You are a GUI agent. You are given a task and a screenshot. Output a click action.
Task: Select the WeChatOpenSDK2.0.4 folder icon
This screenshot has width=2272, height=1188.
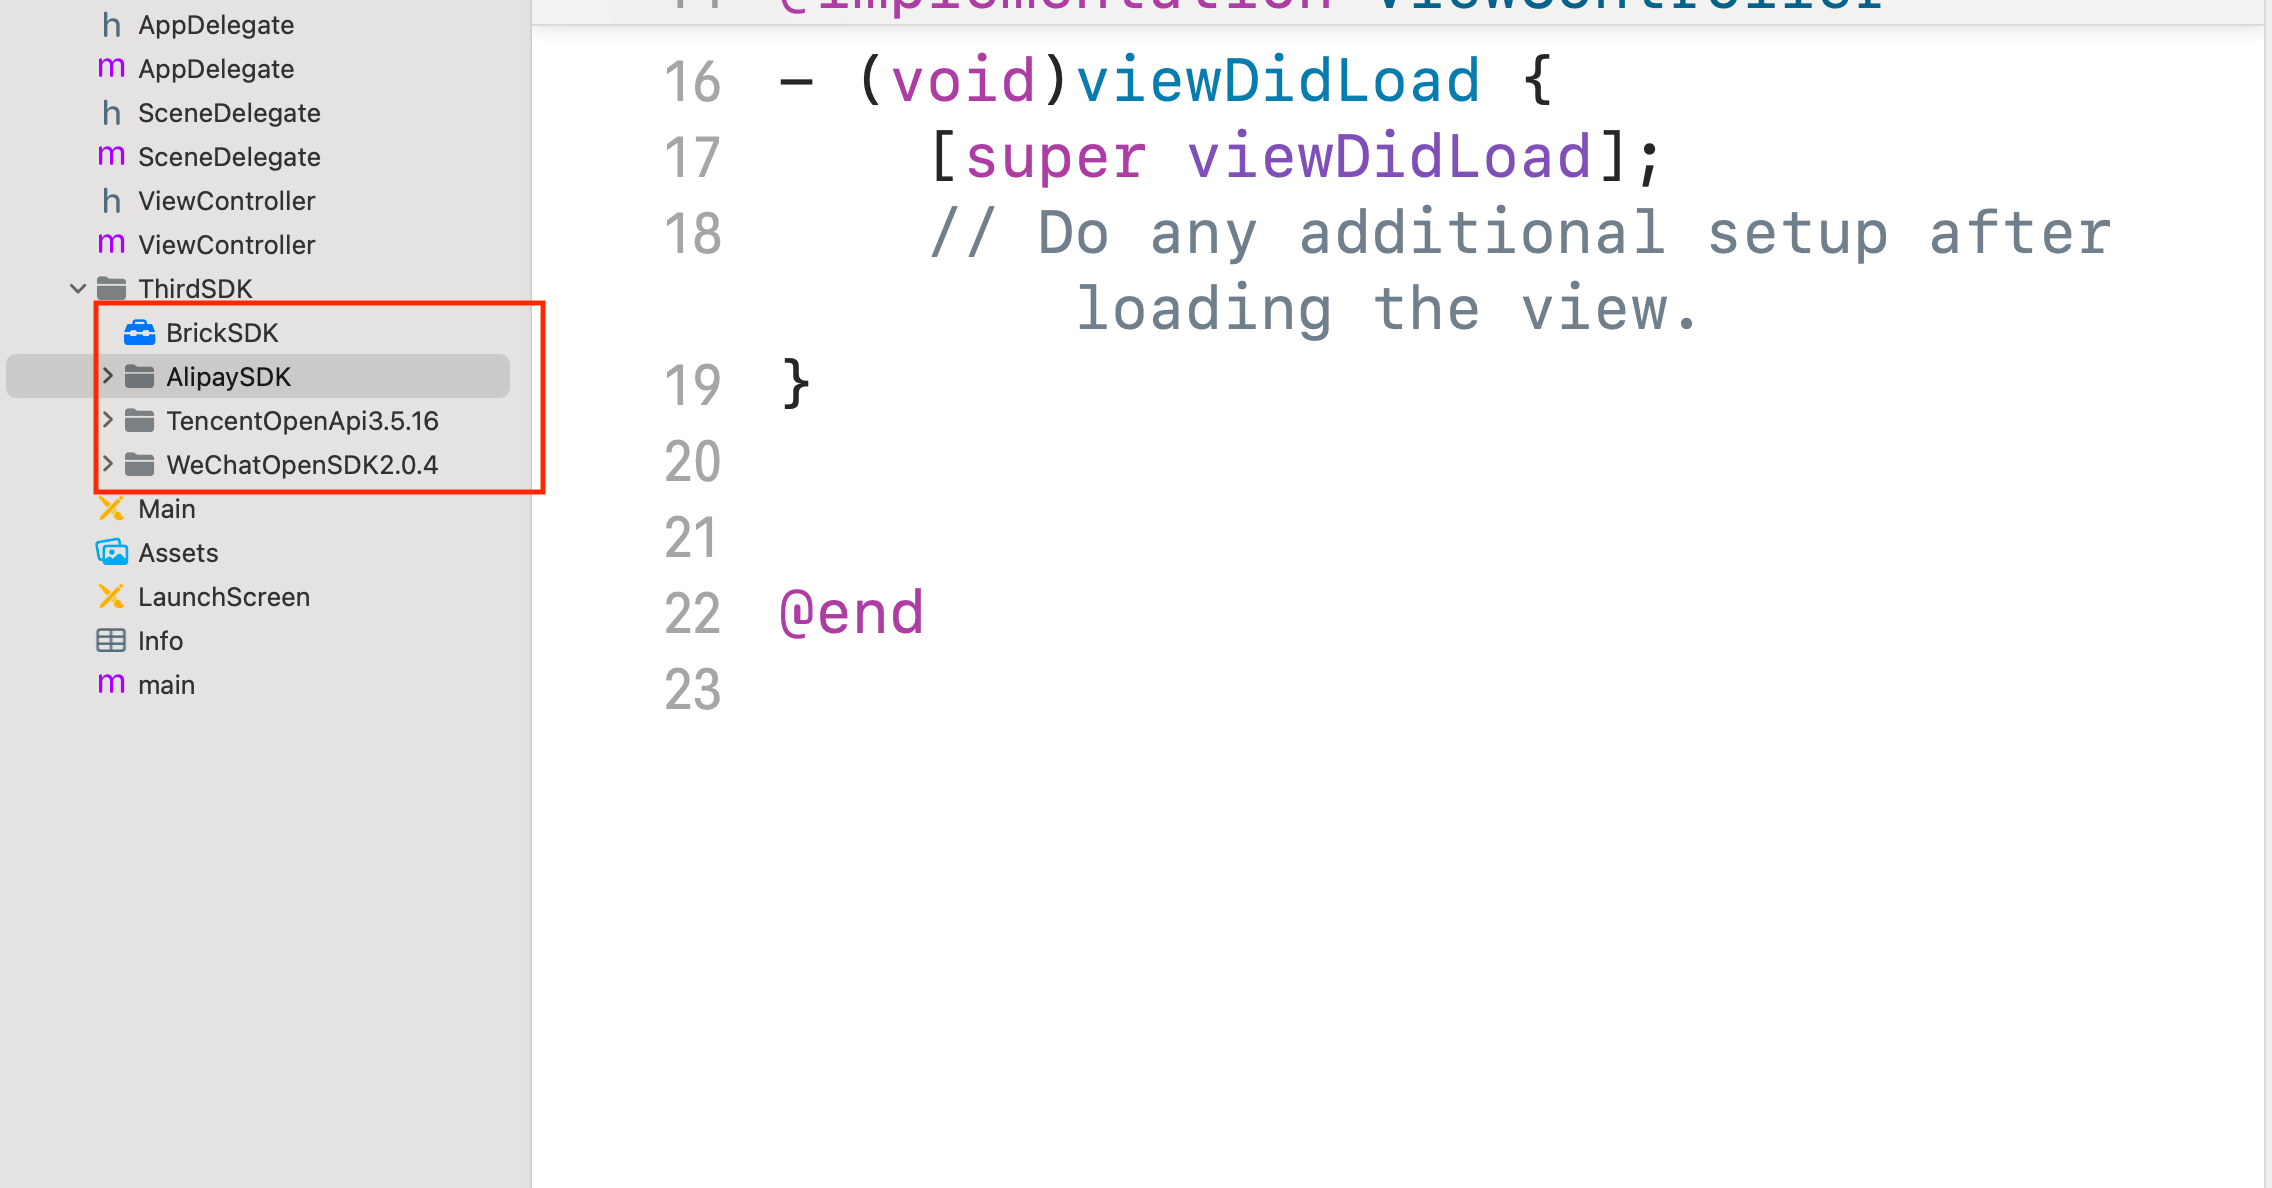(x=141, y=464)
